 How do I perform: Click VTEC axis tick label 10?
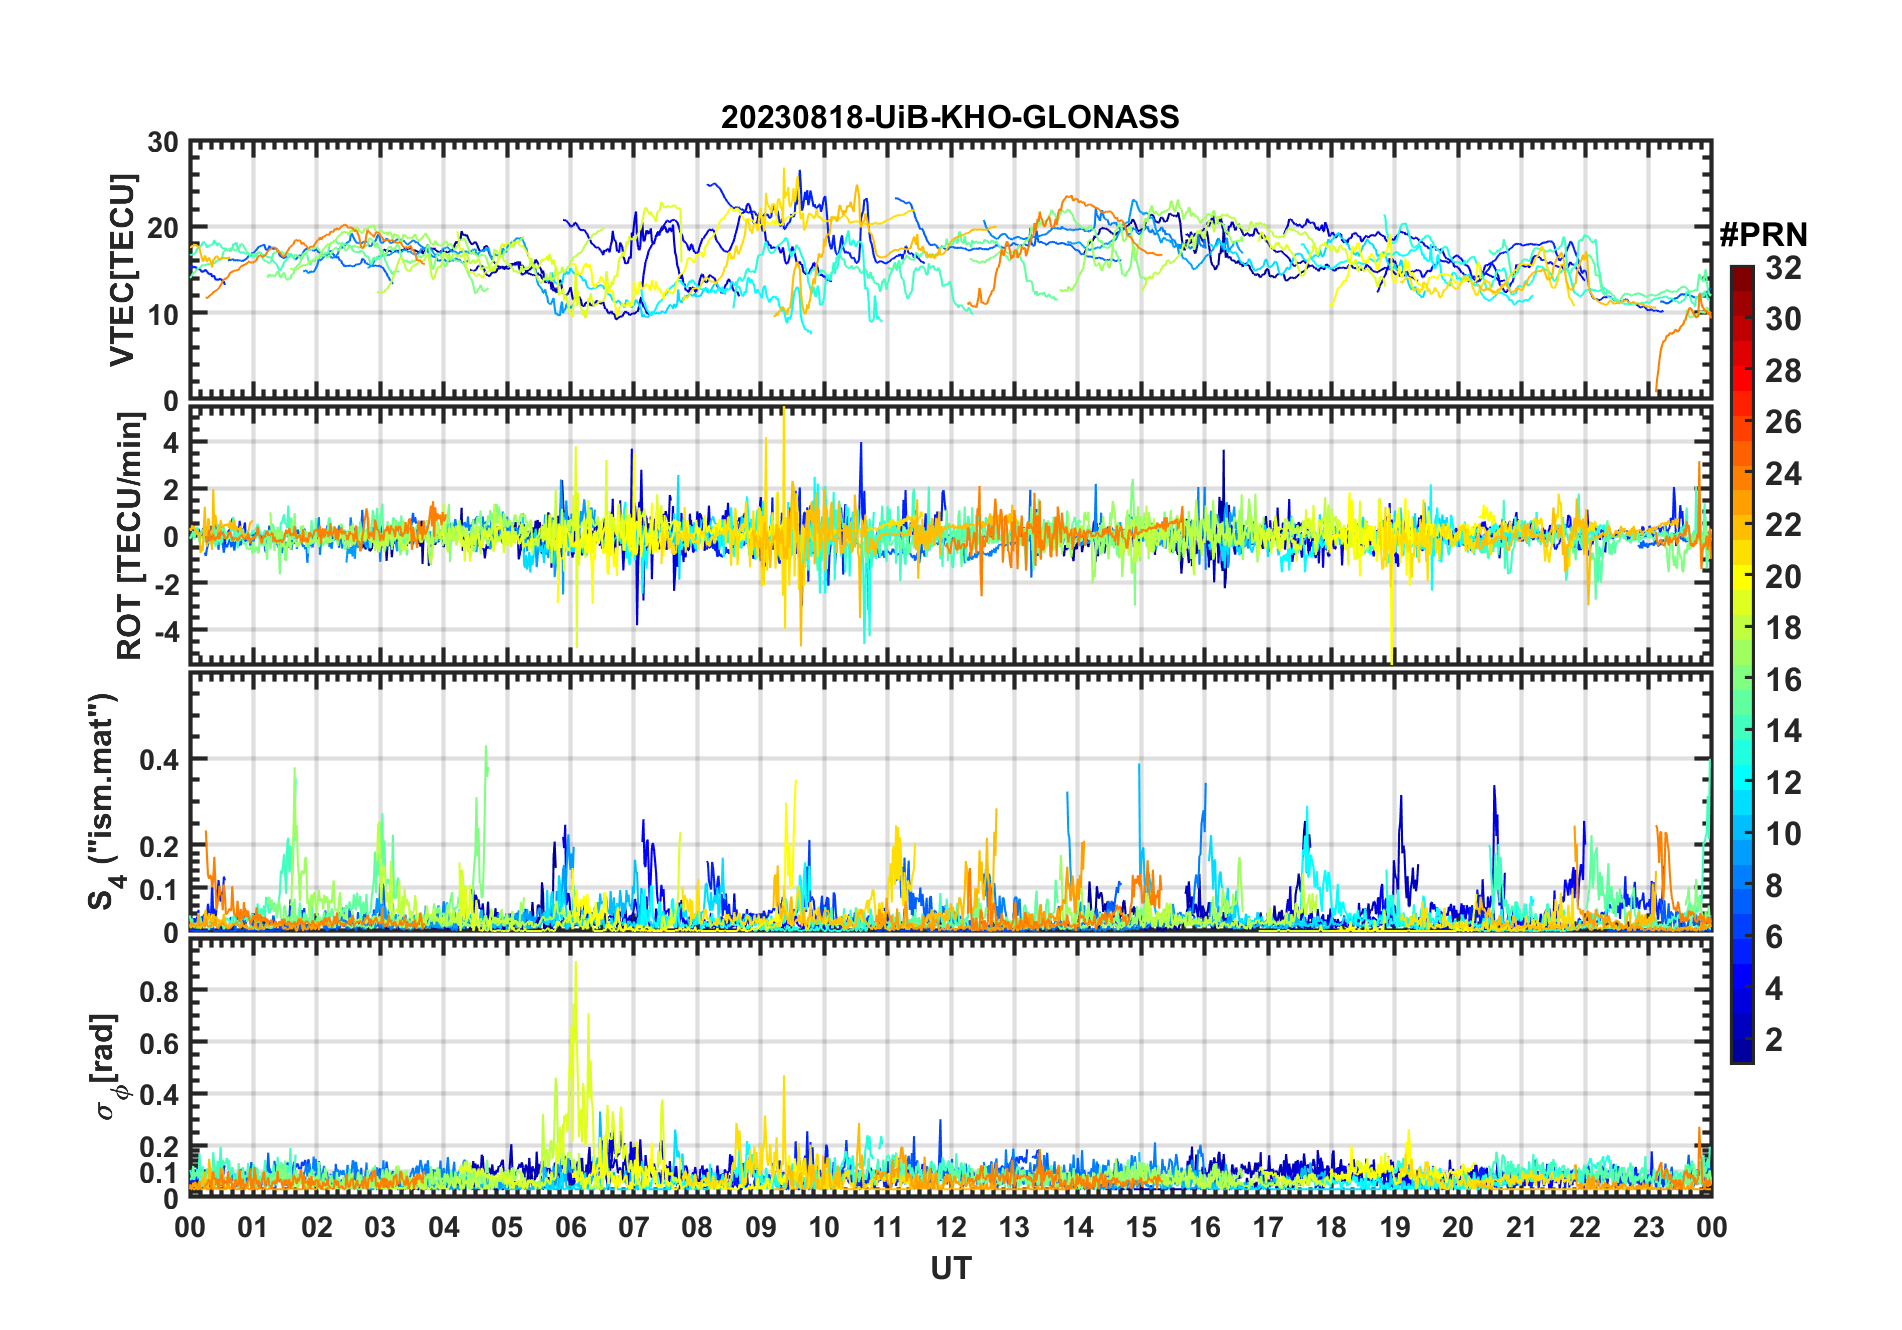pyautogui.click(x=162, y=314)
